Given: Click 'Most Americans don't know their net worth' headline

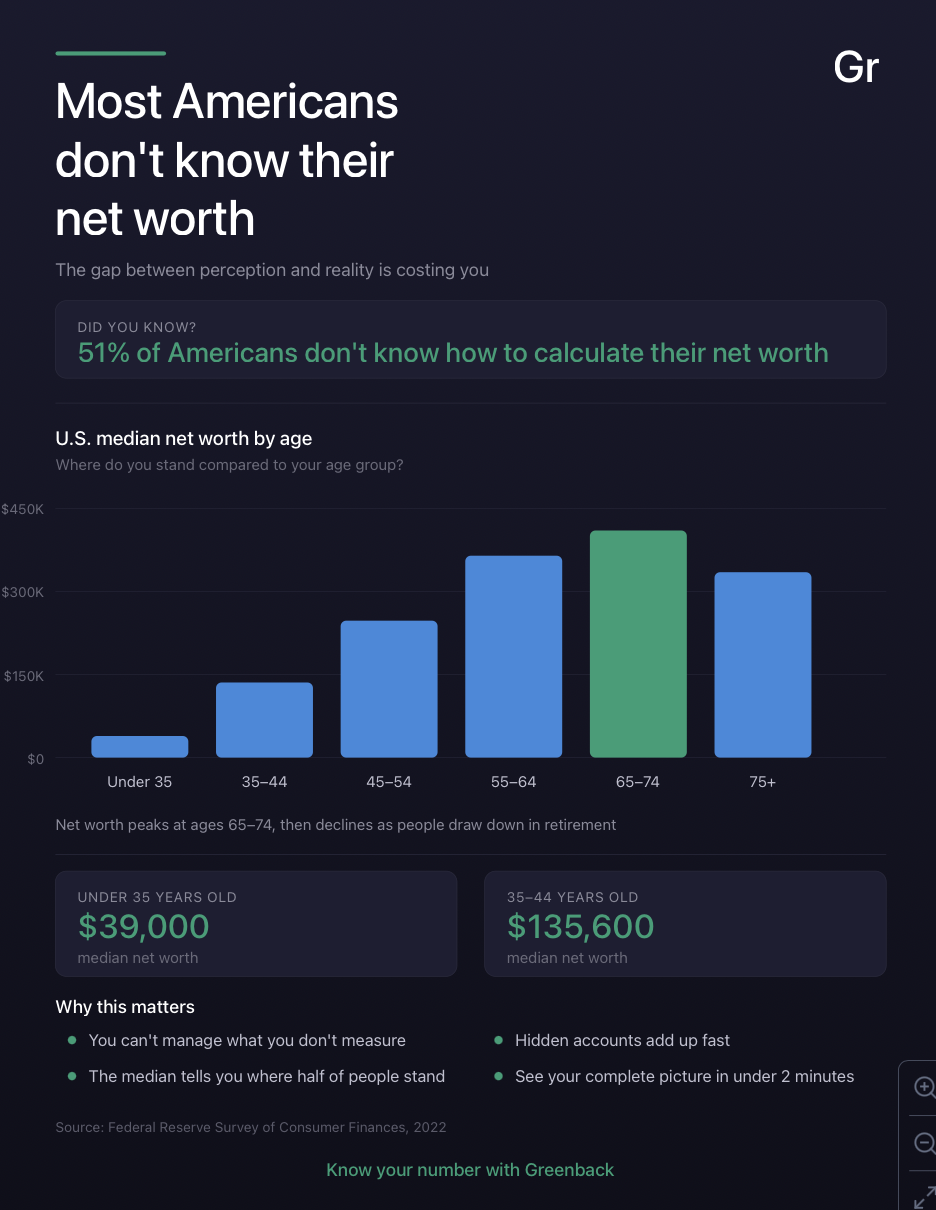Looking at the screenshot, I should pos(227,160).
